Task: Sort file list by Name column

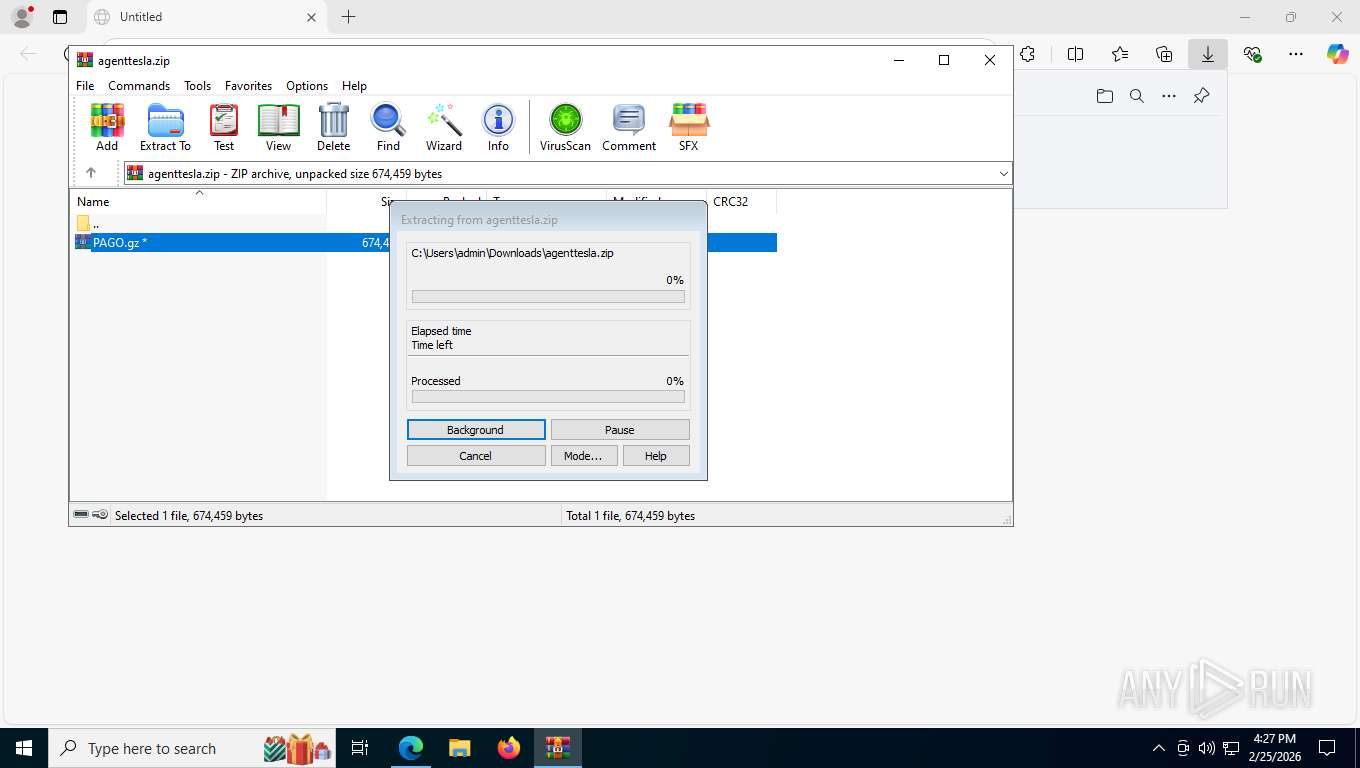Action: [198, 201]
